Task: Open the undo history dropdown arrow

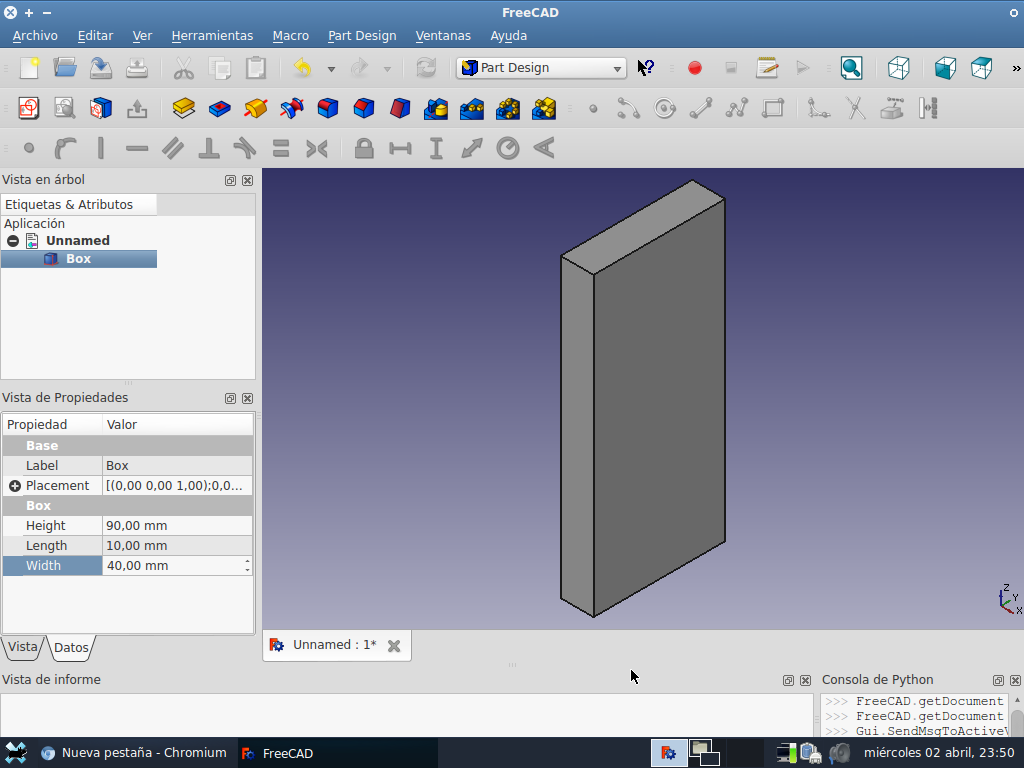Action: click(331, 69)
